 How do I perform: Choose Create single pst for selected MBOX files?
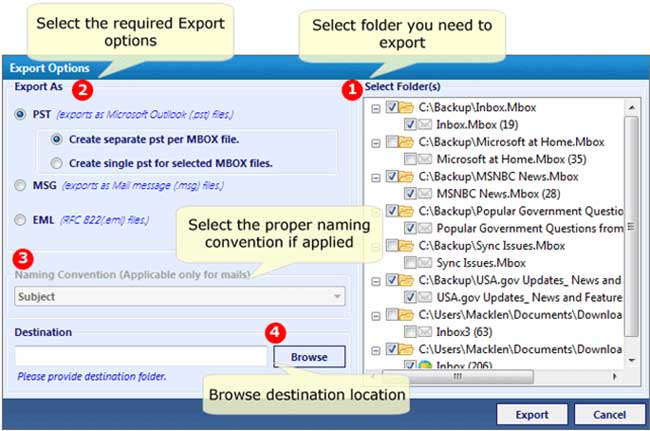point(56,163)
